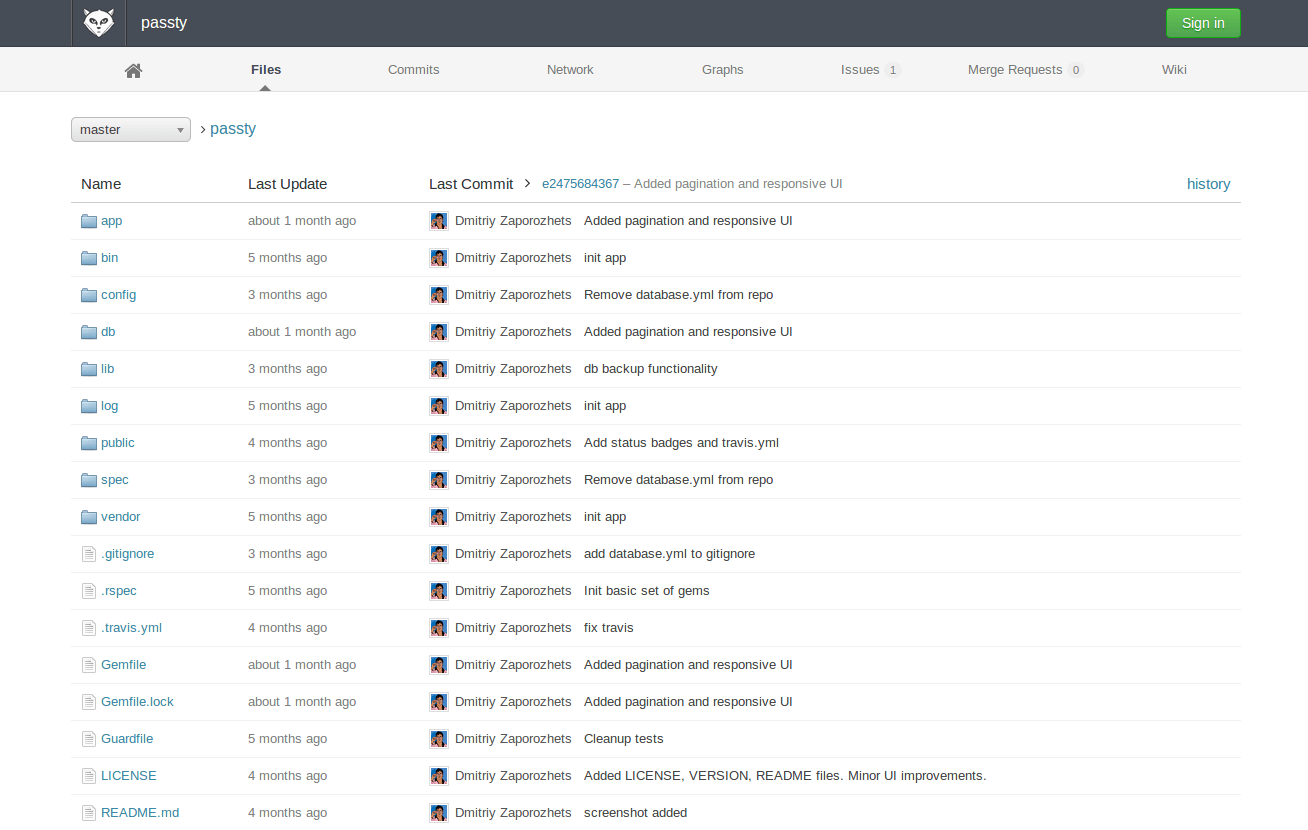
Task: Open the README.md file icon
Action: pyautogui.click(x=88, y=812)
